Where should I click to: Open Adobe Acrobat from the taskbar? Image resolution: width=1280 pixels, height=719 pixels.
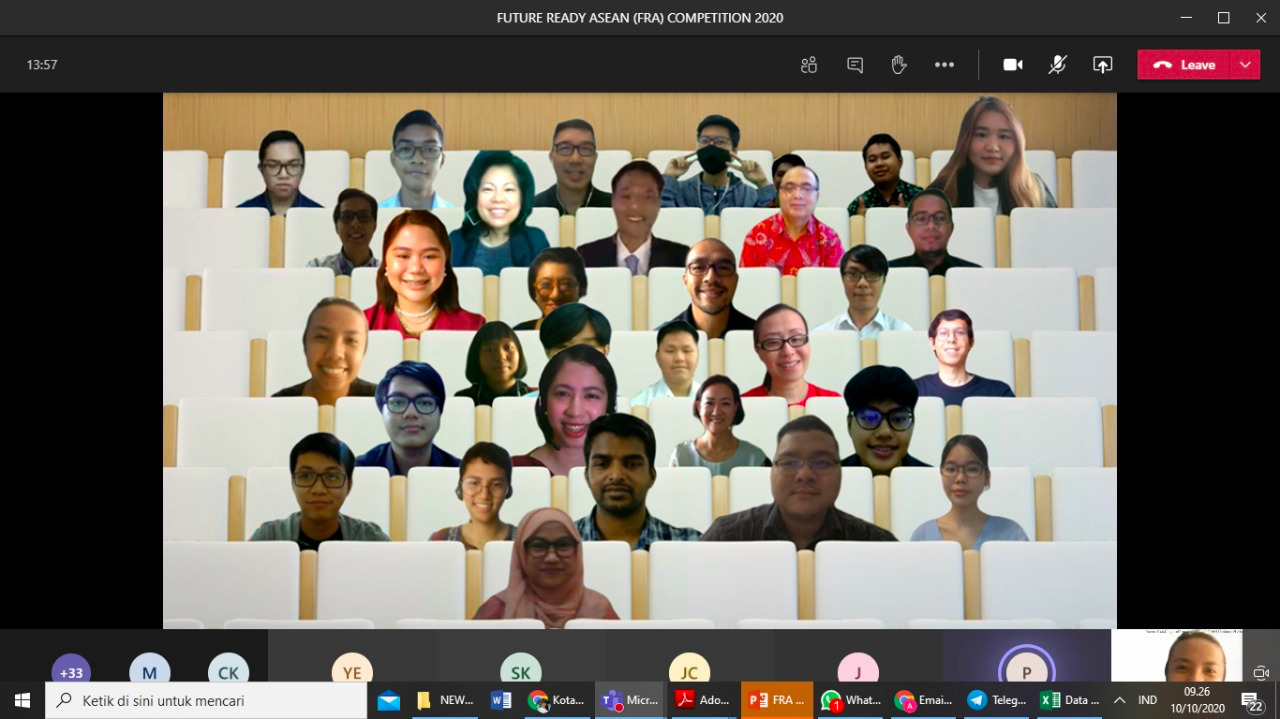(703, 700)
